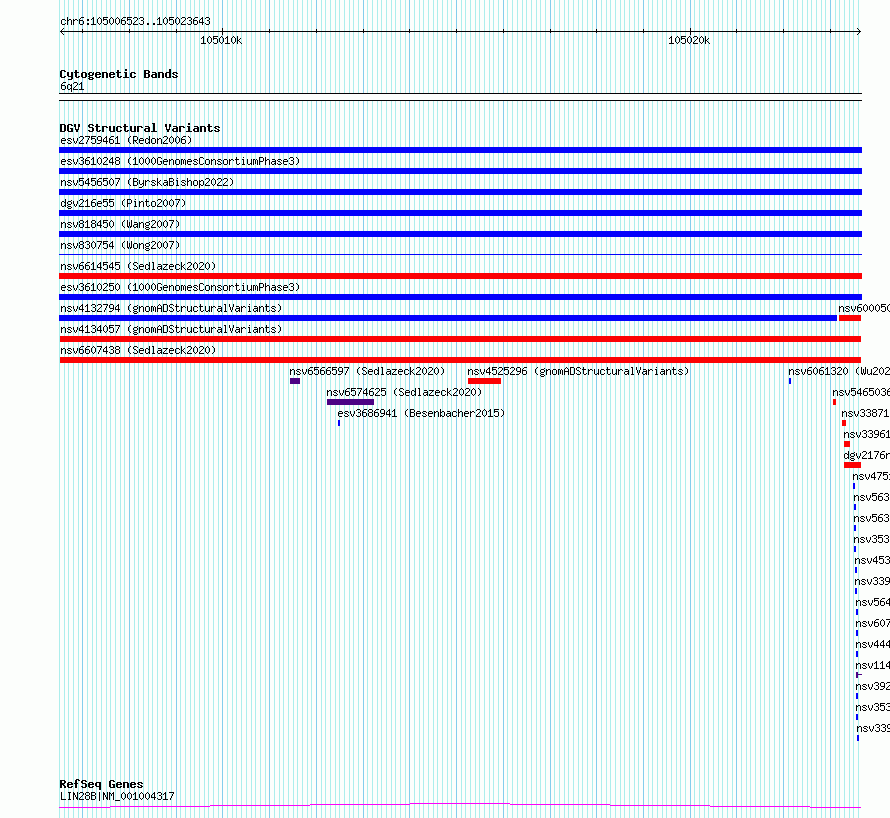The height and width of the screenshot is (818, 890).
Task: Click the blue bar under esv3610248
Action: [460, 171]
